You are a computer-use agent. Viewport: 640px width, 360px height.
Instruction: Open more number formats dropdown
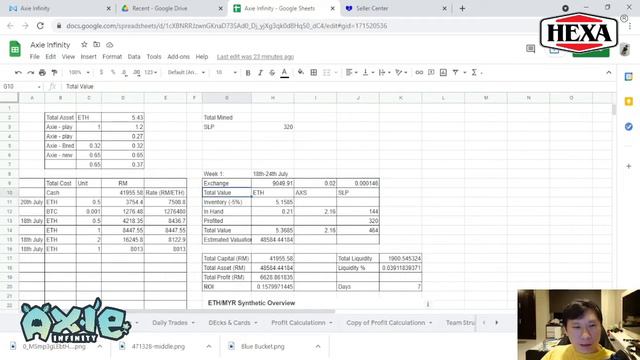151,73
